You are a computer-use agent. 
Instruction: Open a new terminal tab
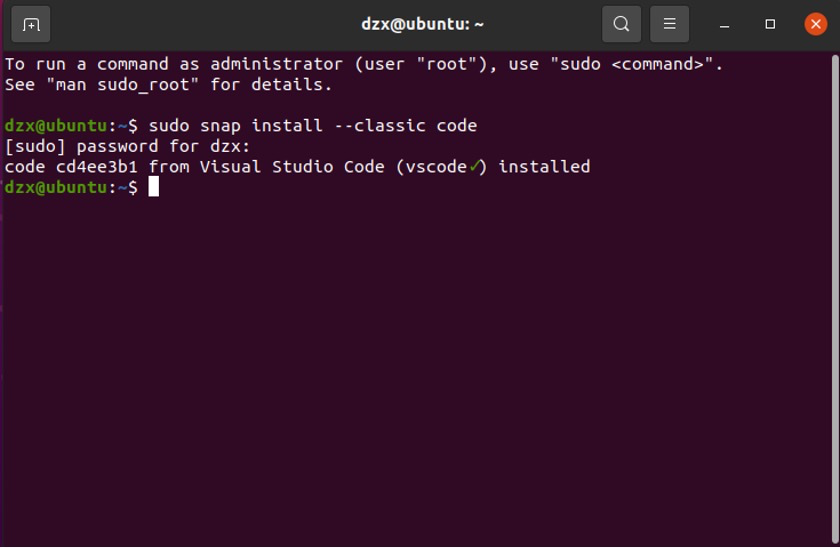click(31, 24)
